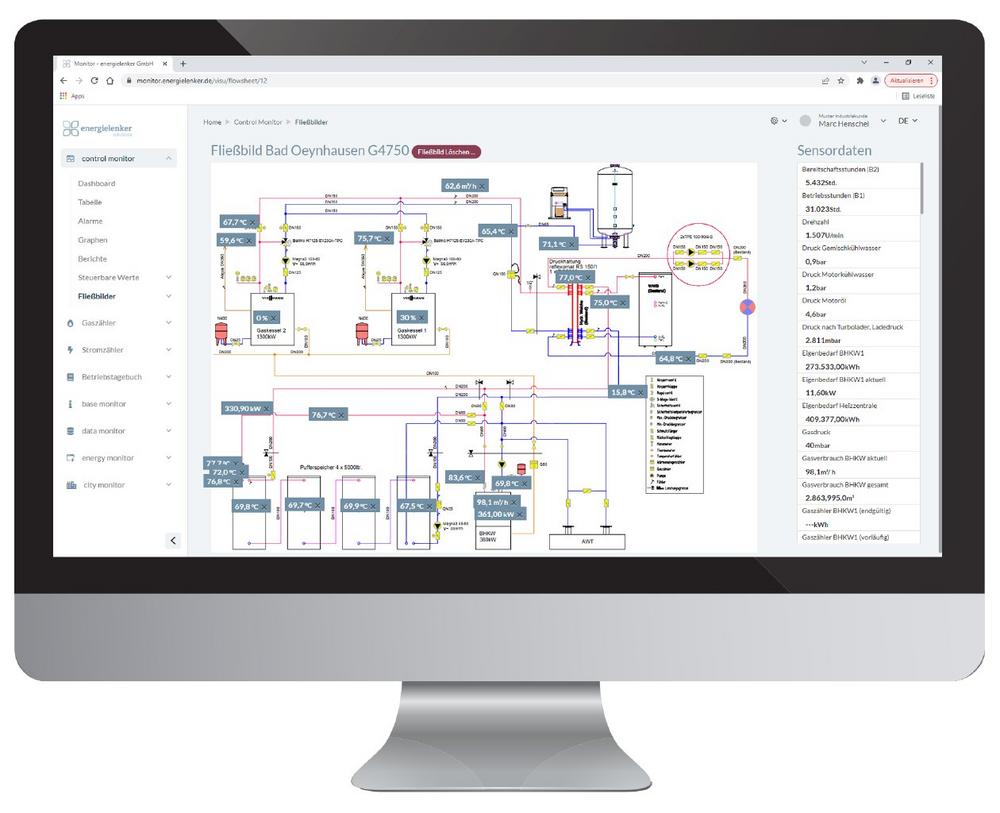Click the Betriebstagebuch book icon
This screenshot has width=1000, height=813.
click(x=70, y=377)
